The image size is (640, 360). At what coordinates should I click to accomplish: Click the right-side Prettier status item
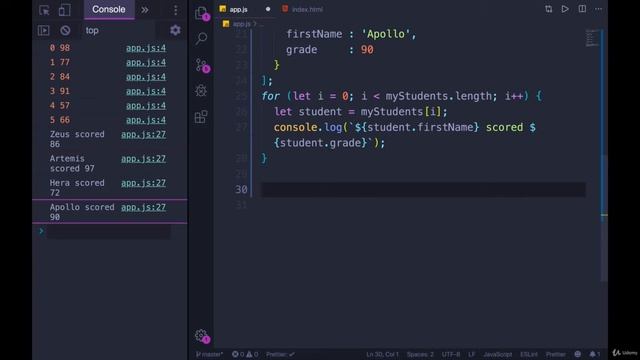tap(556, 354)
